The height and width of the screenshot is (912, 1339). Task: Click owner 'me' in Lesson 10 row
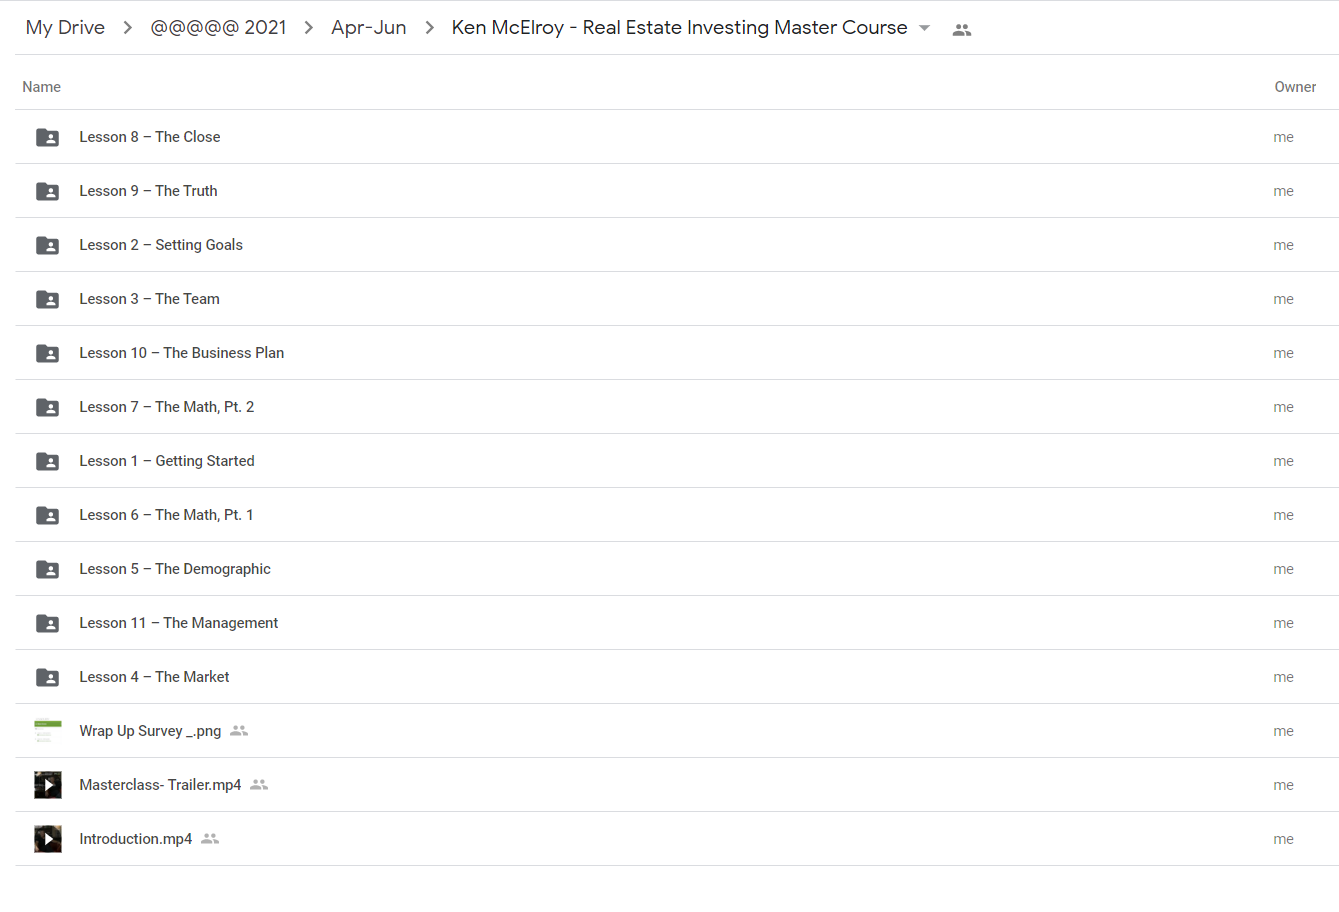point(1284,353)
